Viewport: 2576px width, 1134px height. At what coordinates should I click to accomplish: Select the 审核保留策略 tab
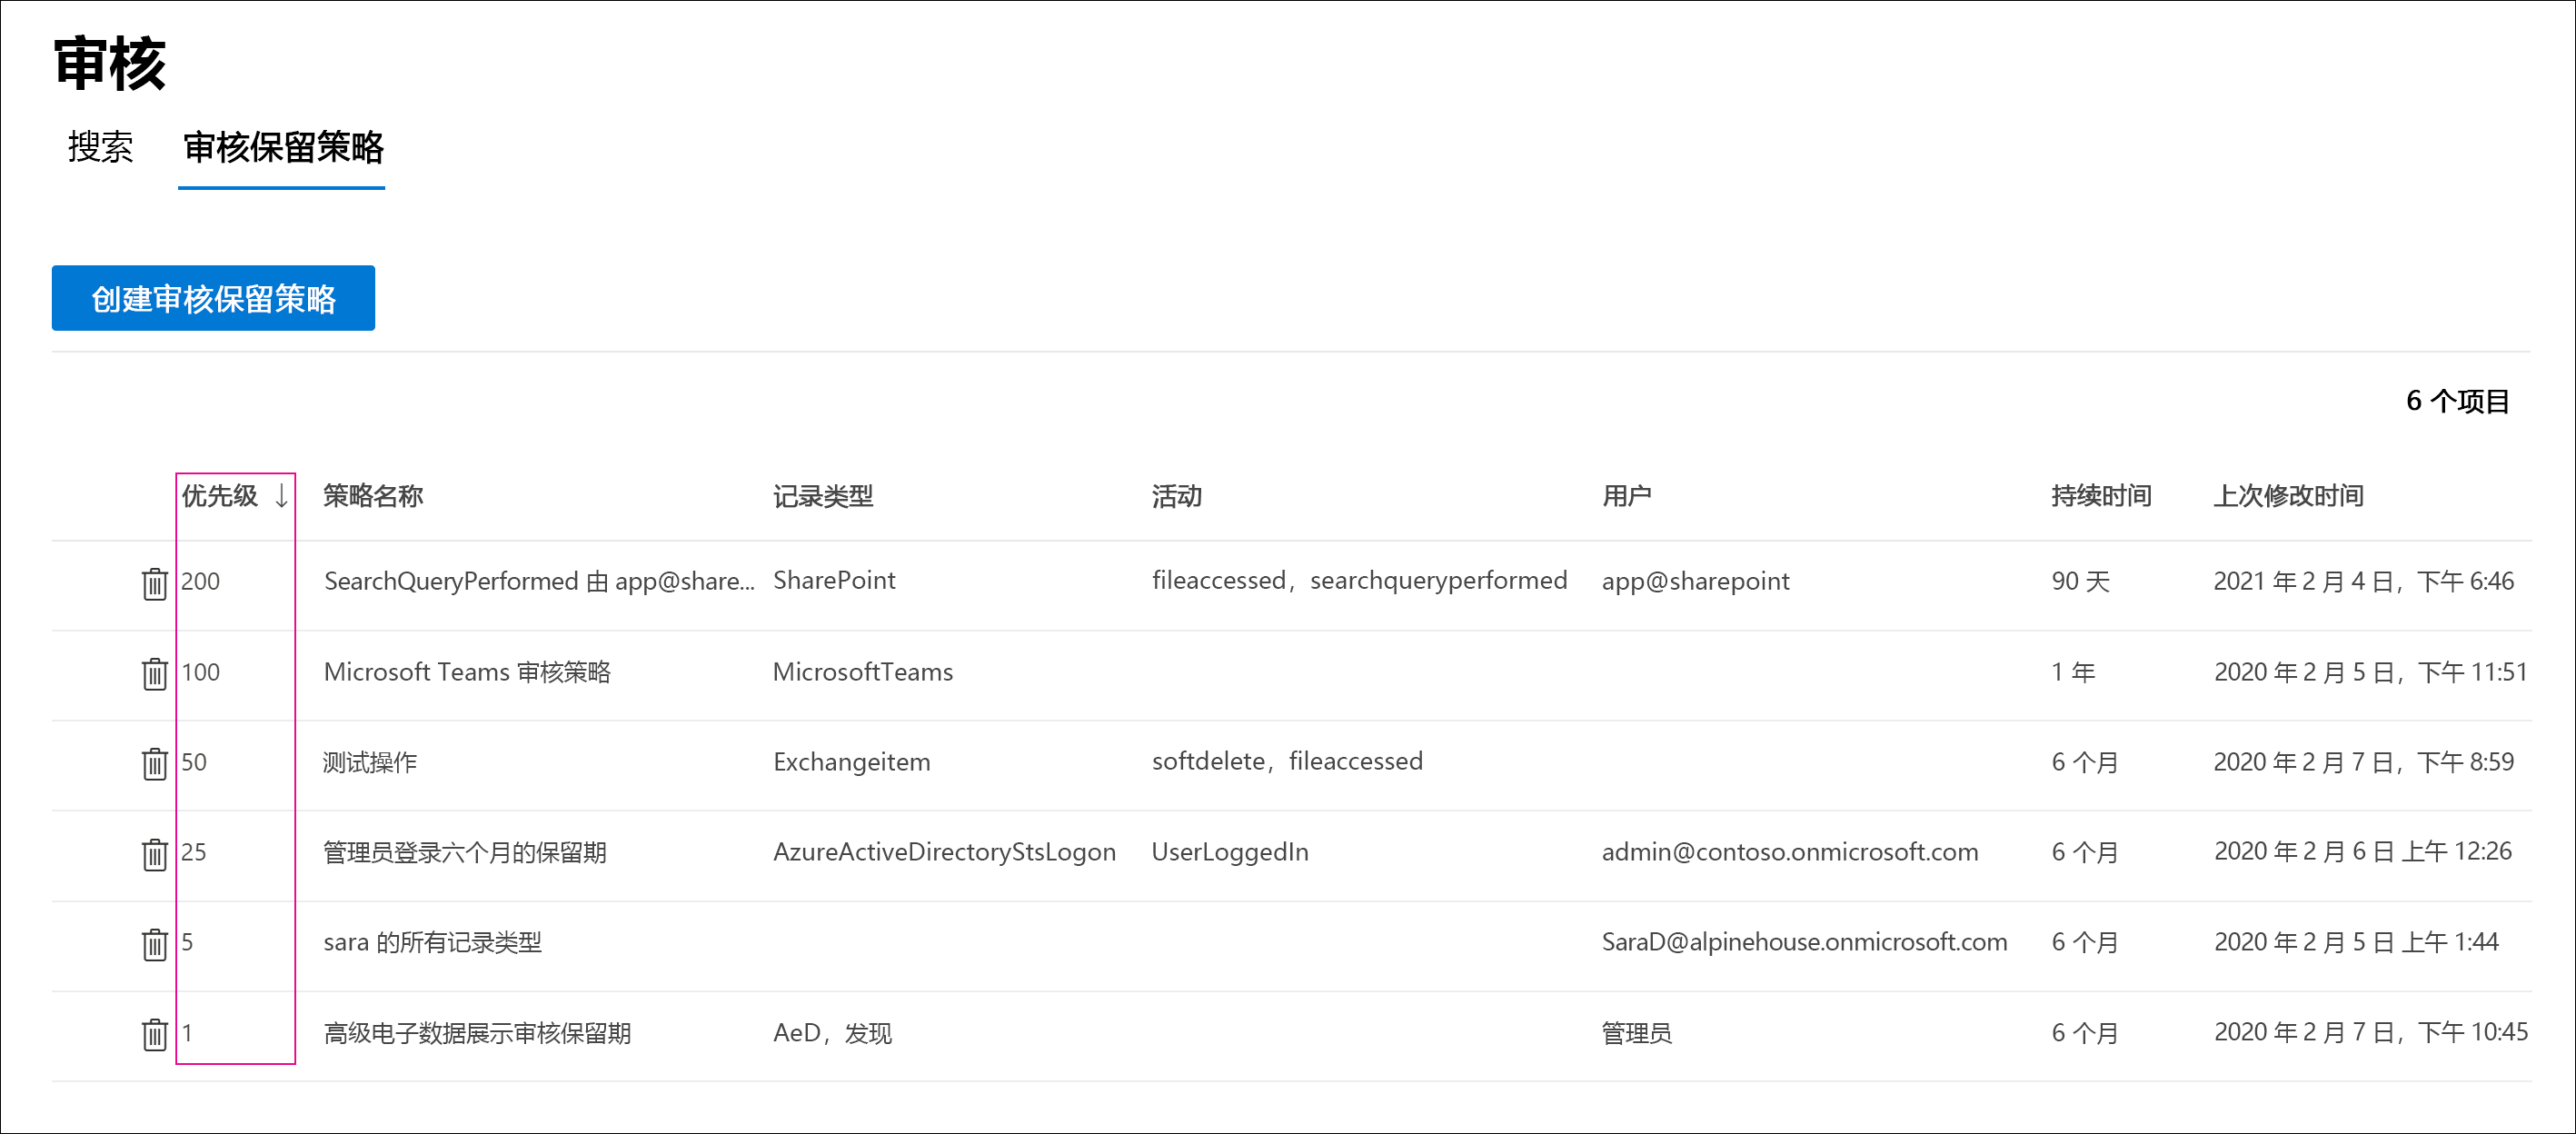pos(283,147)
